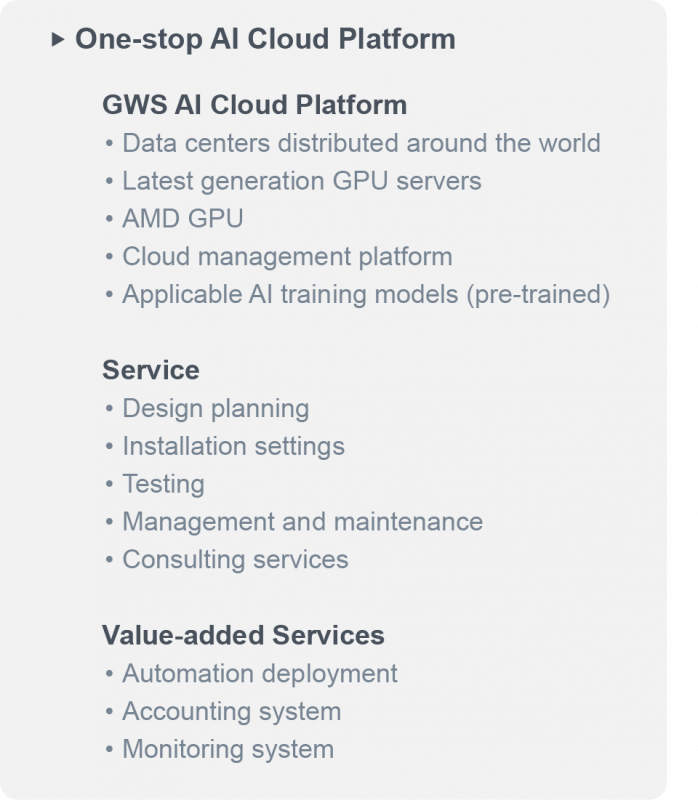This screenshot has height=800, width=698.
Task: Click the Value-added Services heading
Action: click(243, 635)
